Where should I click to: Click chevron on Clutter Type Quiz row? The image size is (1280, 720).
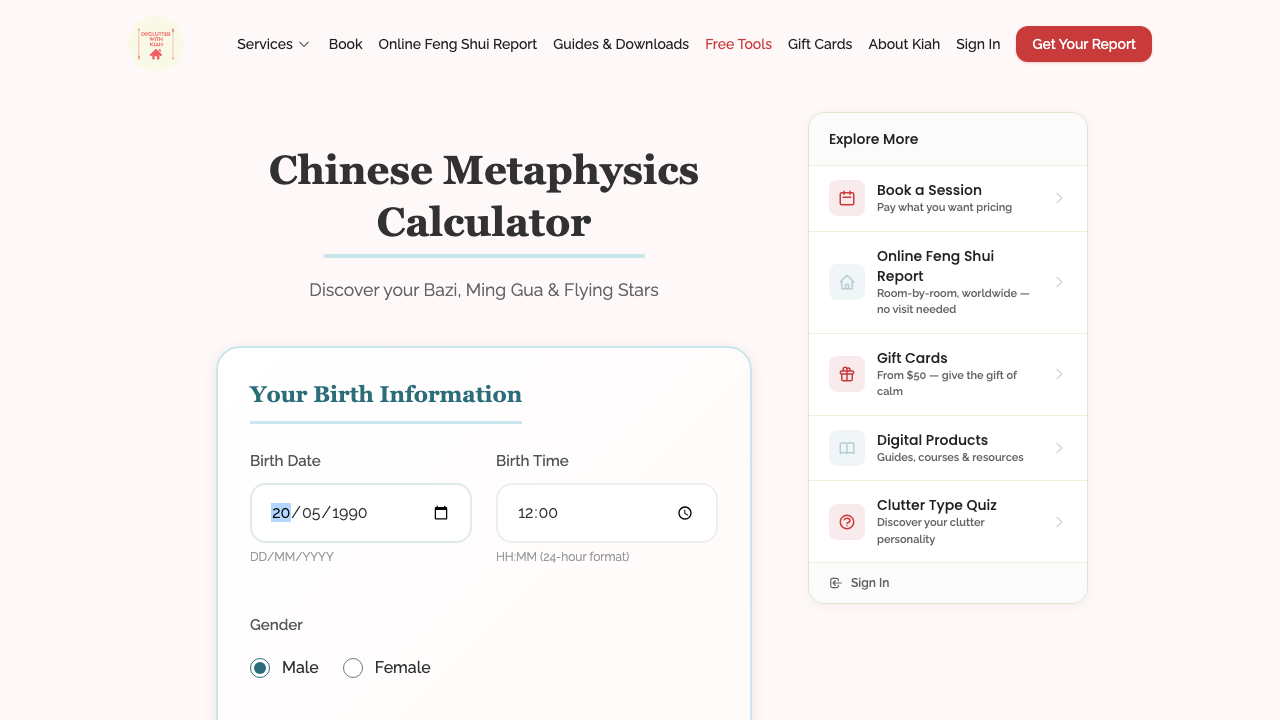pyautogui.click(x=1059, y=522)
